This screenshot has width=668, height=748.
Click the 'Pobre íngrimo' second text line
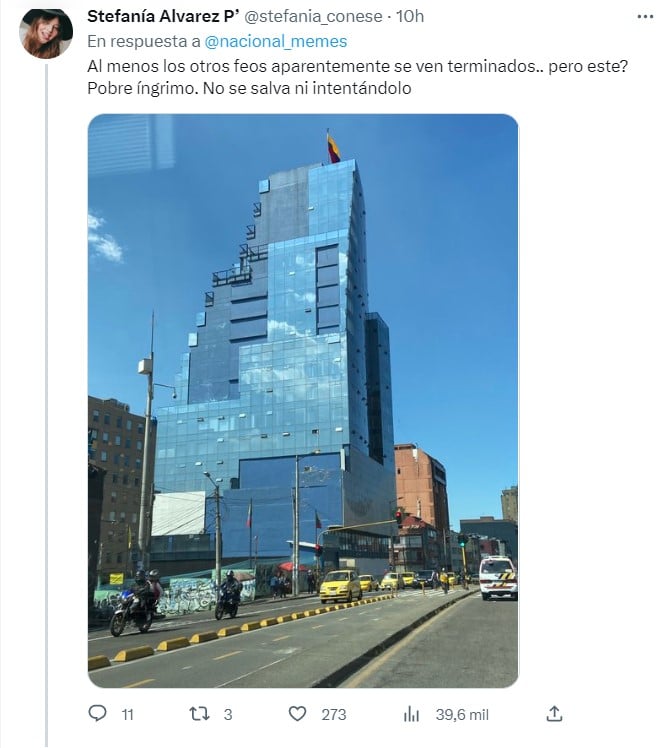click(249, 88)
